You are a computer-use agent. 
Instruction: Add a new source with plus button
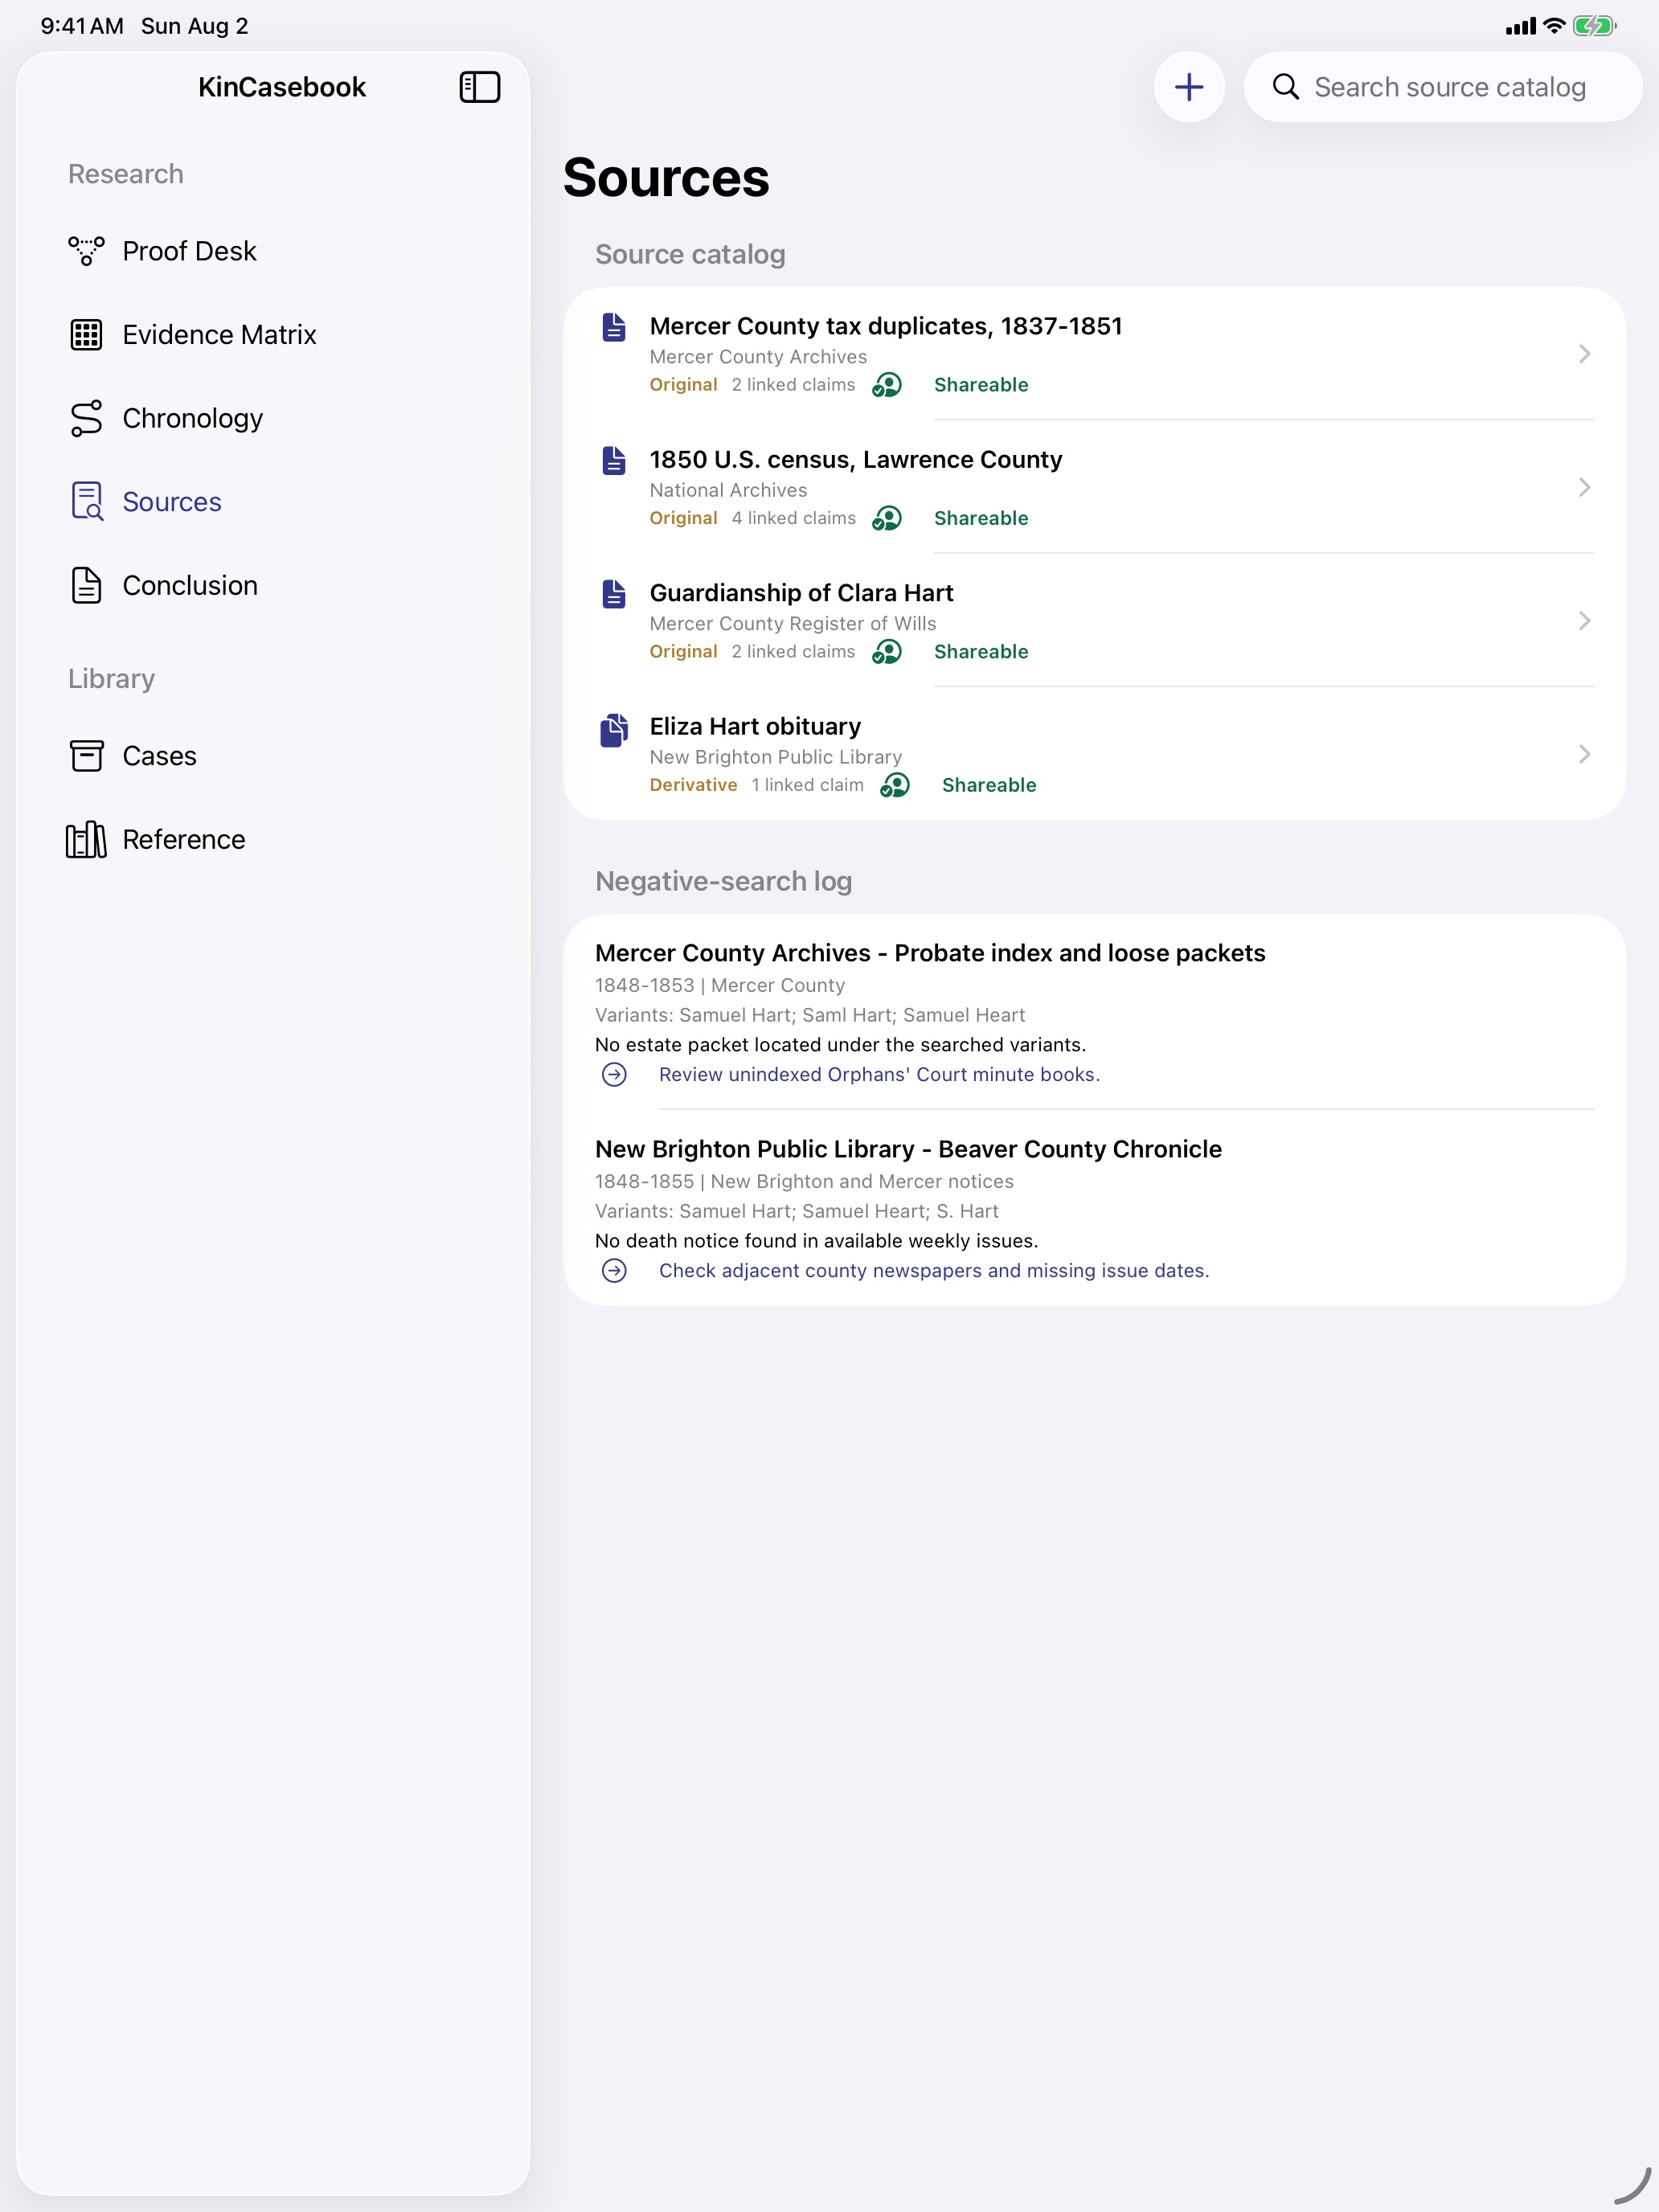[x=1188, y=87]
